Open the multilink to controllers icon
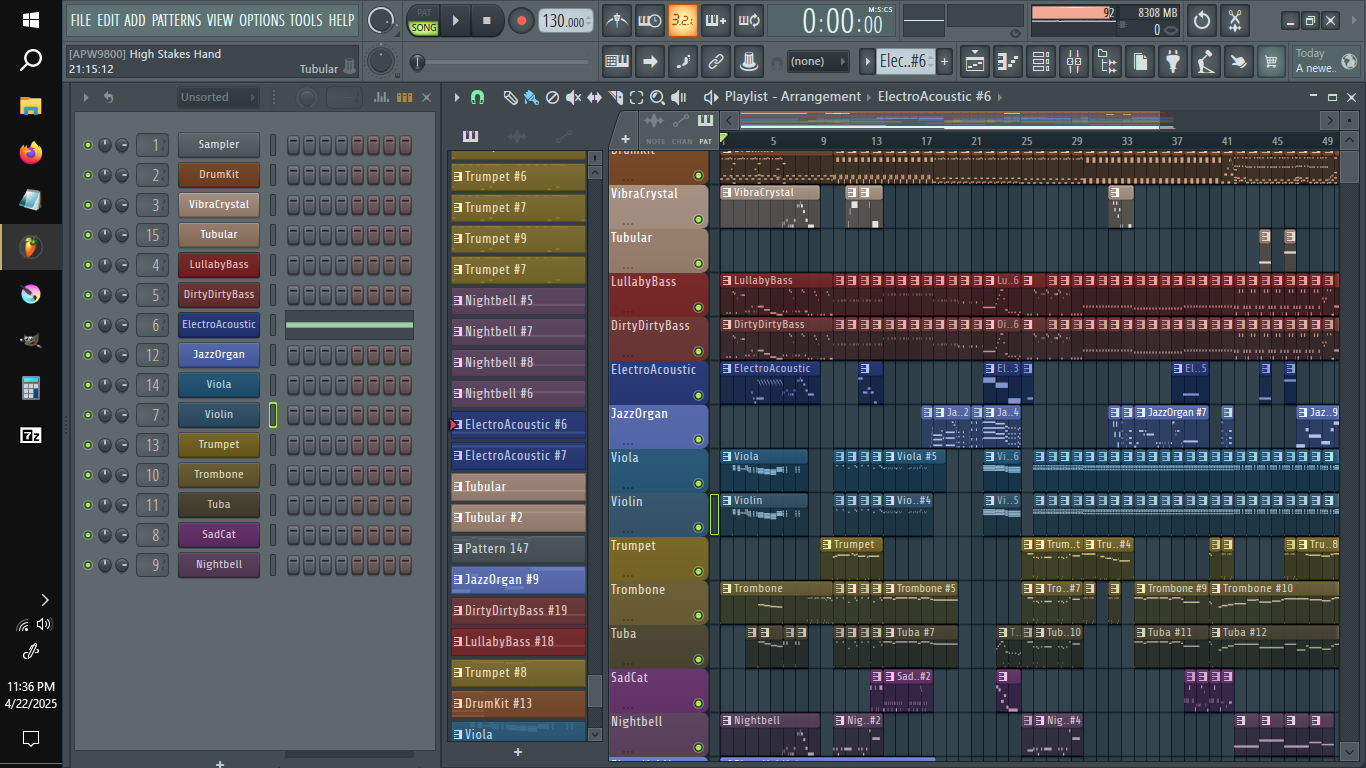Viewport: 1366px width, 768px height. point(749,62)
